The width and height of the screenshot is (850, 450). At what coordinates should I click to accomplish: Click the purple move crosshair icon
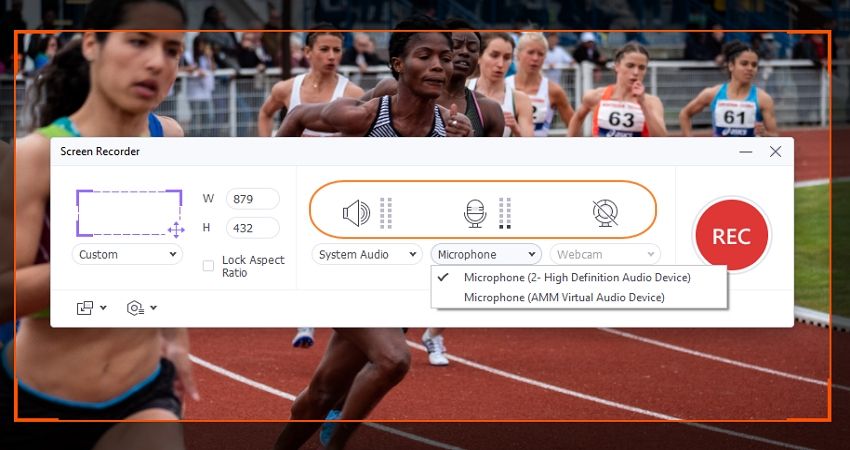click(176, 230)
